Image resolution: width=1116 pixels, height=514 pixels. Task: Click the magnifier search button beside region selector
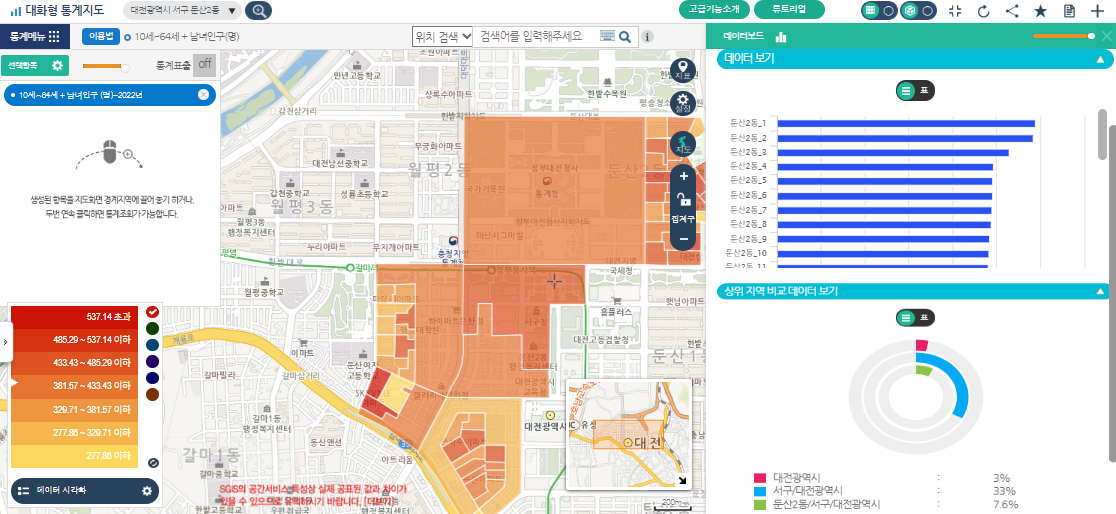tap(258, 11)
